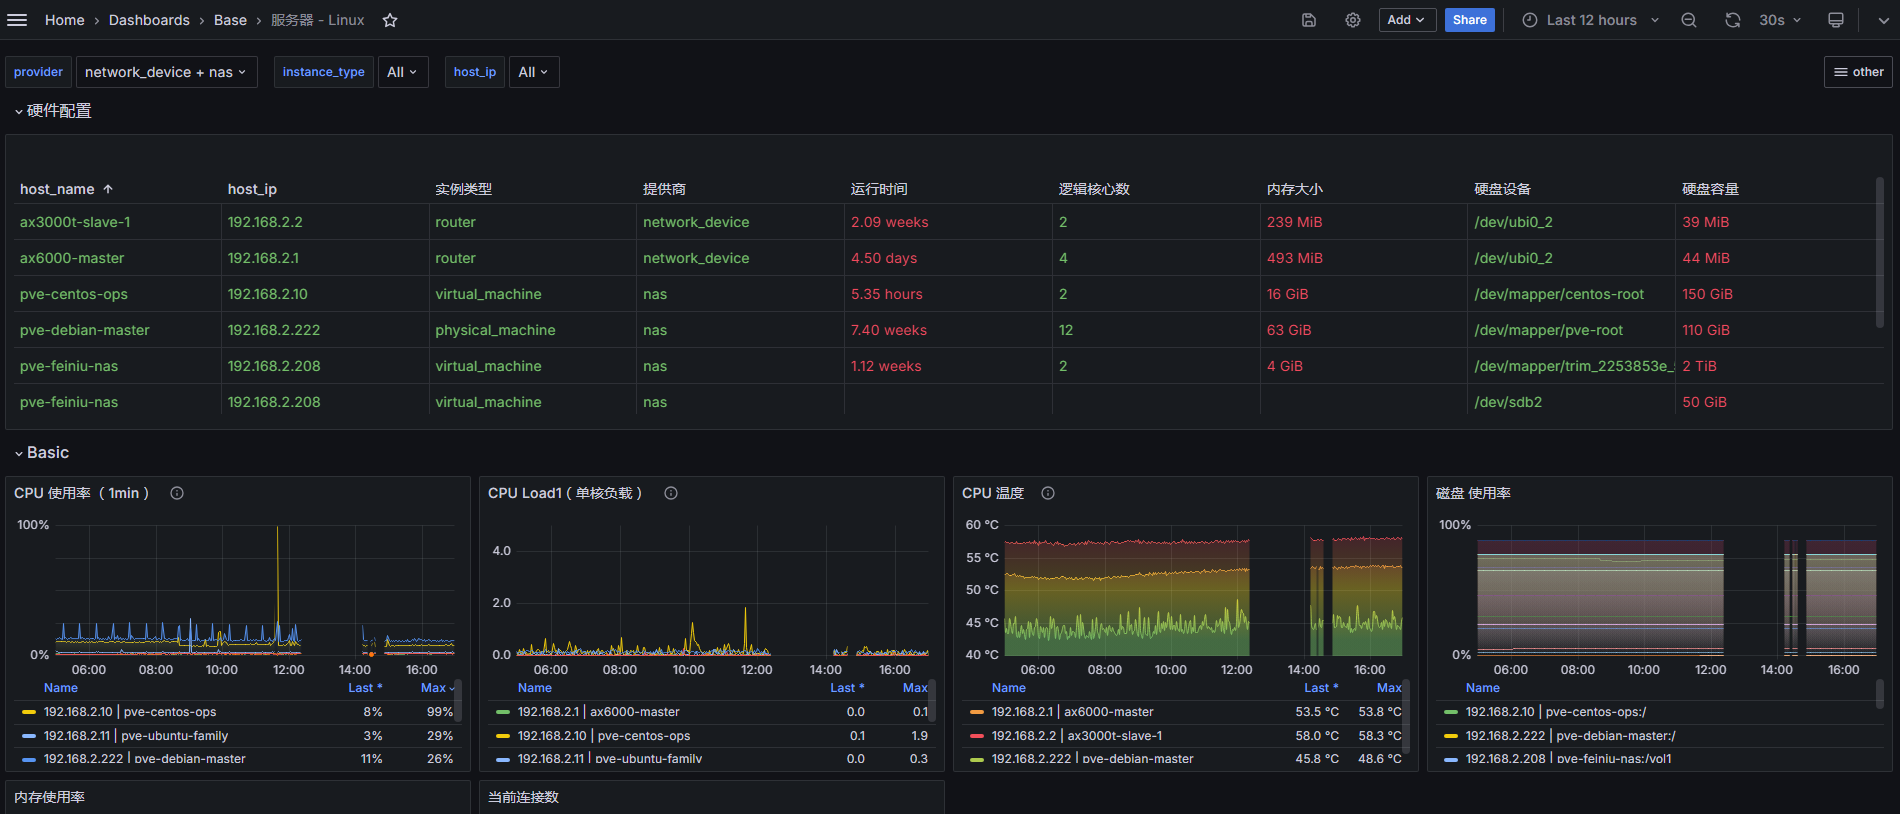Toggle pve-ubuntu-family series in CPU 使用率 legend
Viewport: 1900px width, 814px height.
click(x=136, y=736)
